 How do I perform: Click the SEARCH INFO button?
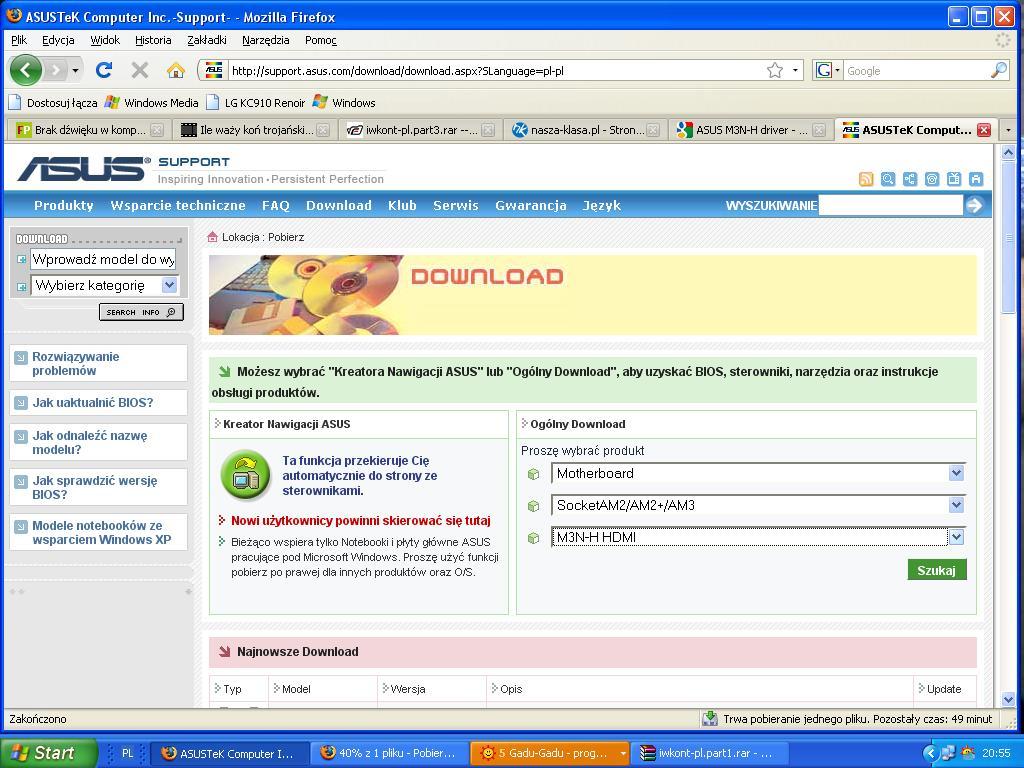tap(141, 312)
